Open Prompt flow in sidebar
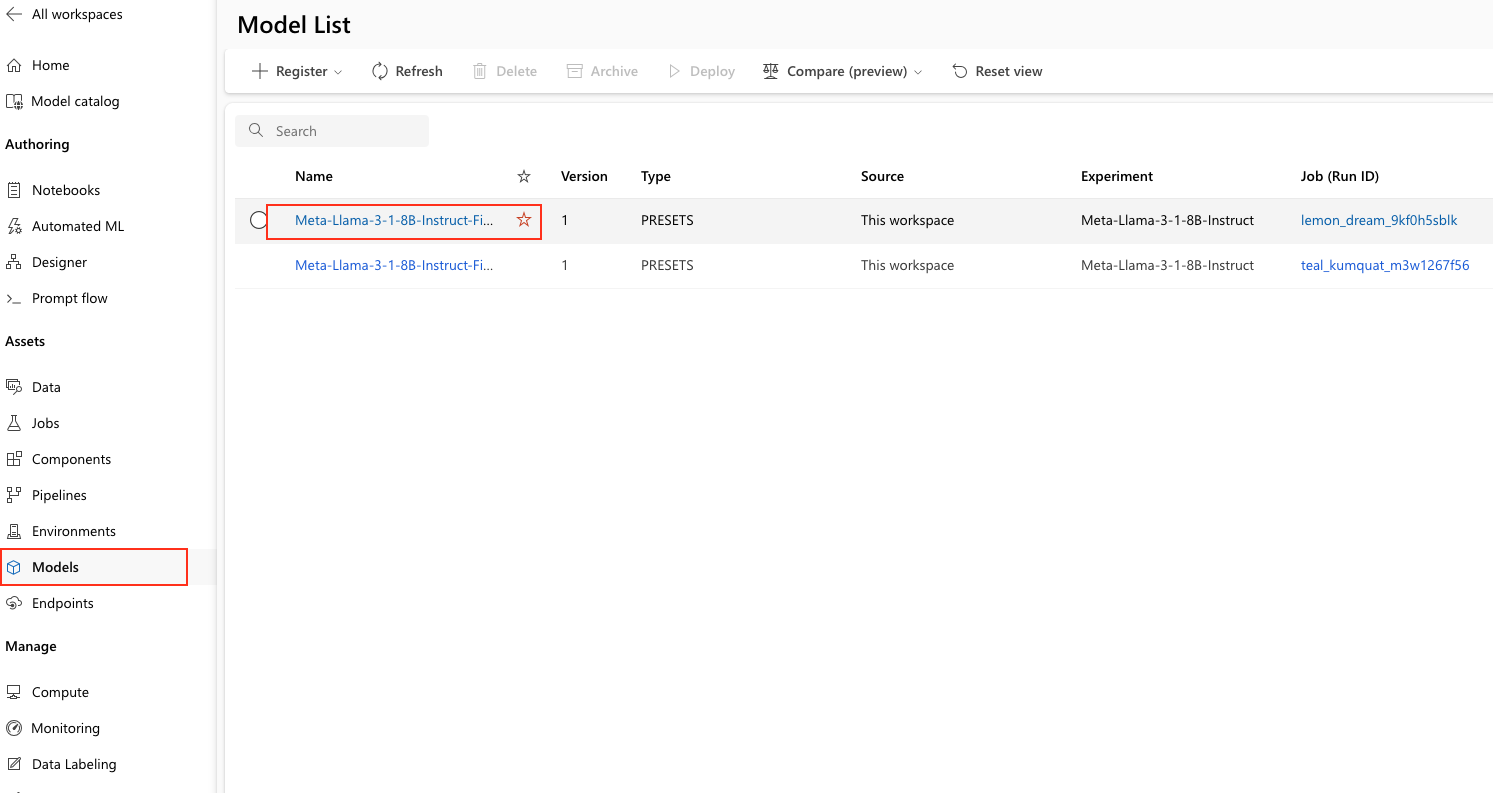This screenshot has height=793, width=1493. point(69,298)
